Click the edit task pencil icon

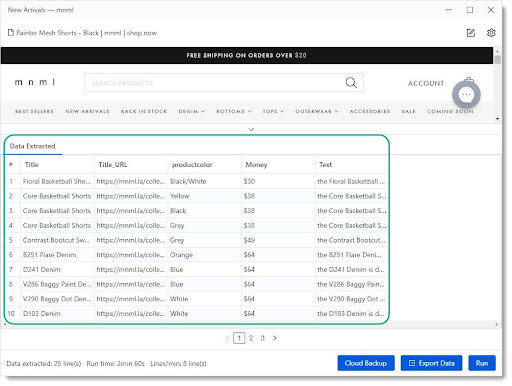(x=470, y=33)
